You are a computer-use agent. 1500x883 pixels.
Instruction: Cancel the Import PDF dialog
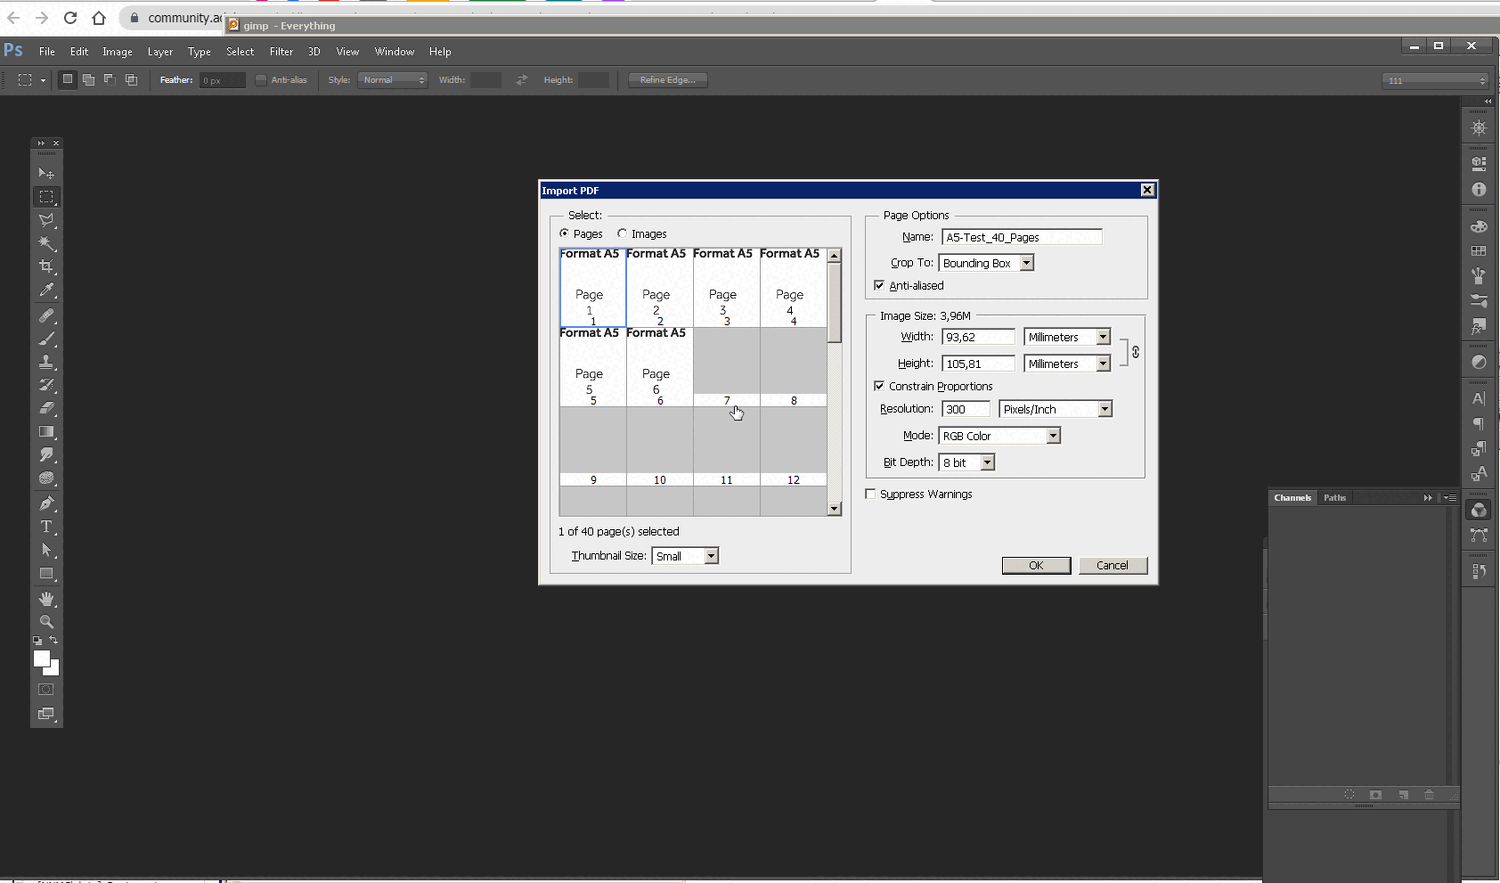click(x=1112, y=566)
